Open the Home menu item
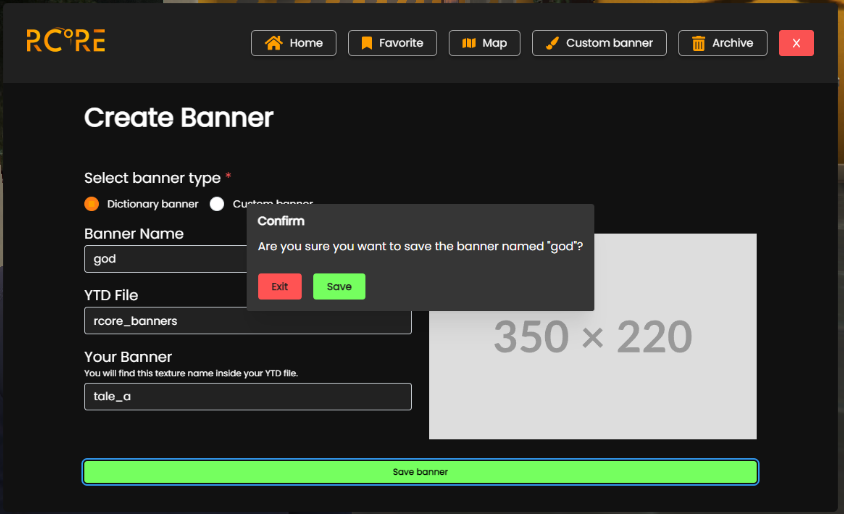 tap(306, 43)
